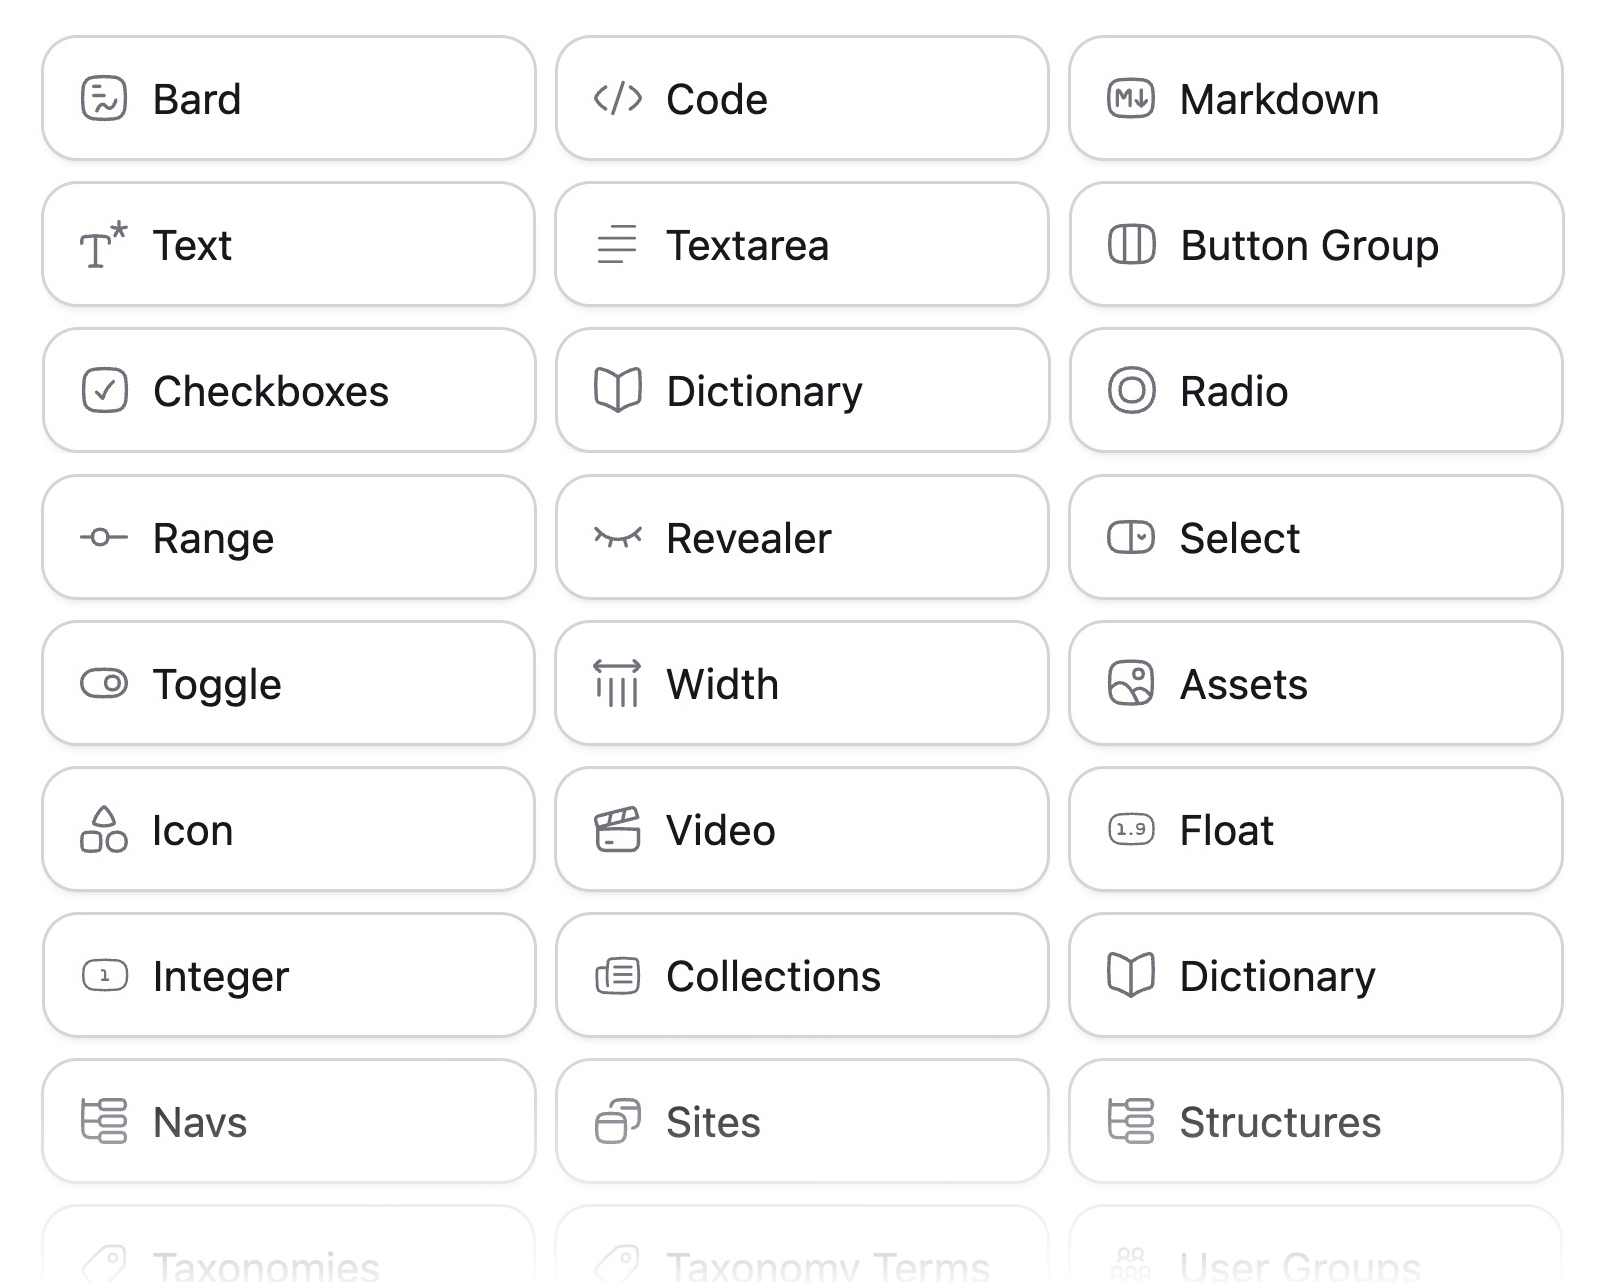Viewport: 1603px width, 1282px height.
Task: Select the Icon fieldtype shapes icon
Action: [x=103, y=829]
